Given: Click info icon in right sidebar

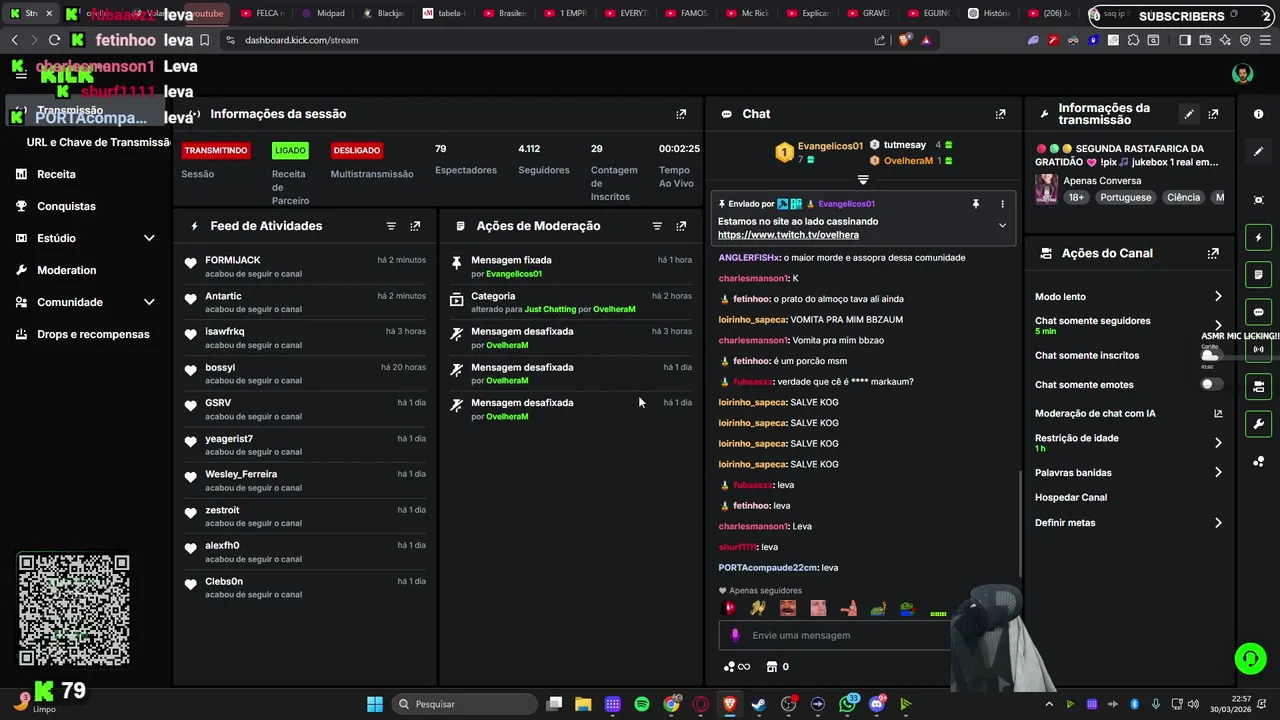Looking at the screenshot, I should [1258, 114].
